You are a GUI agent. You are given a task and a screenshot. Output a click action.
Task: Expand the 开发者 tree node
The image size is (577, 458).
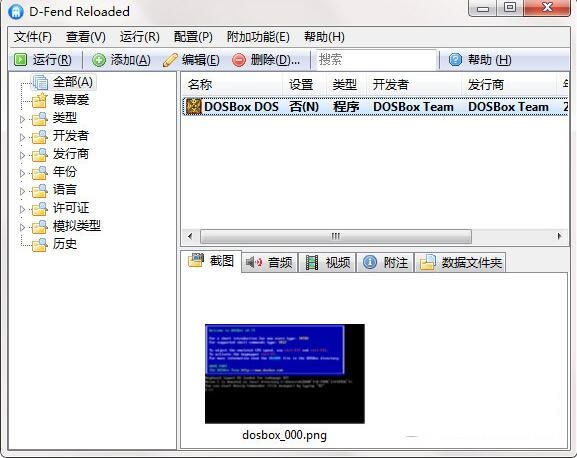pyautogui.click(x=22, y=137)
